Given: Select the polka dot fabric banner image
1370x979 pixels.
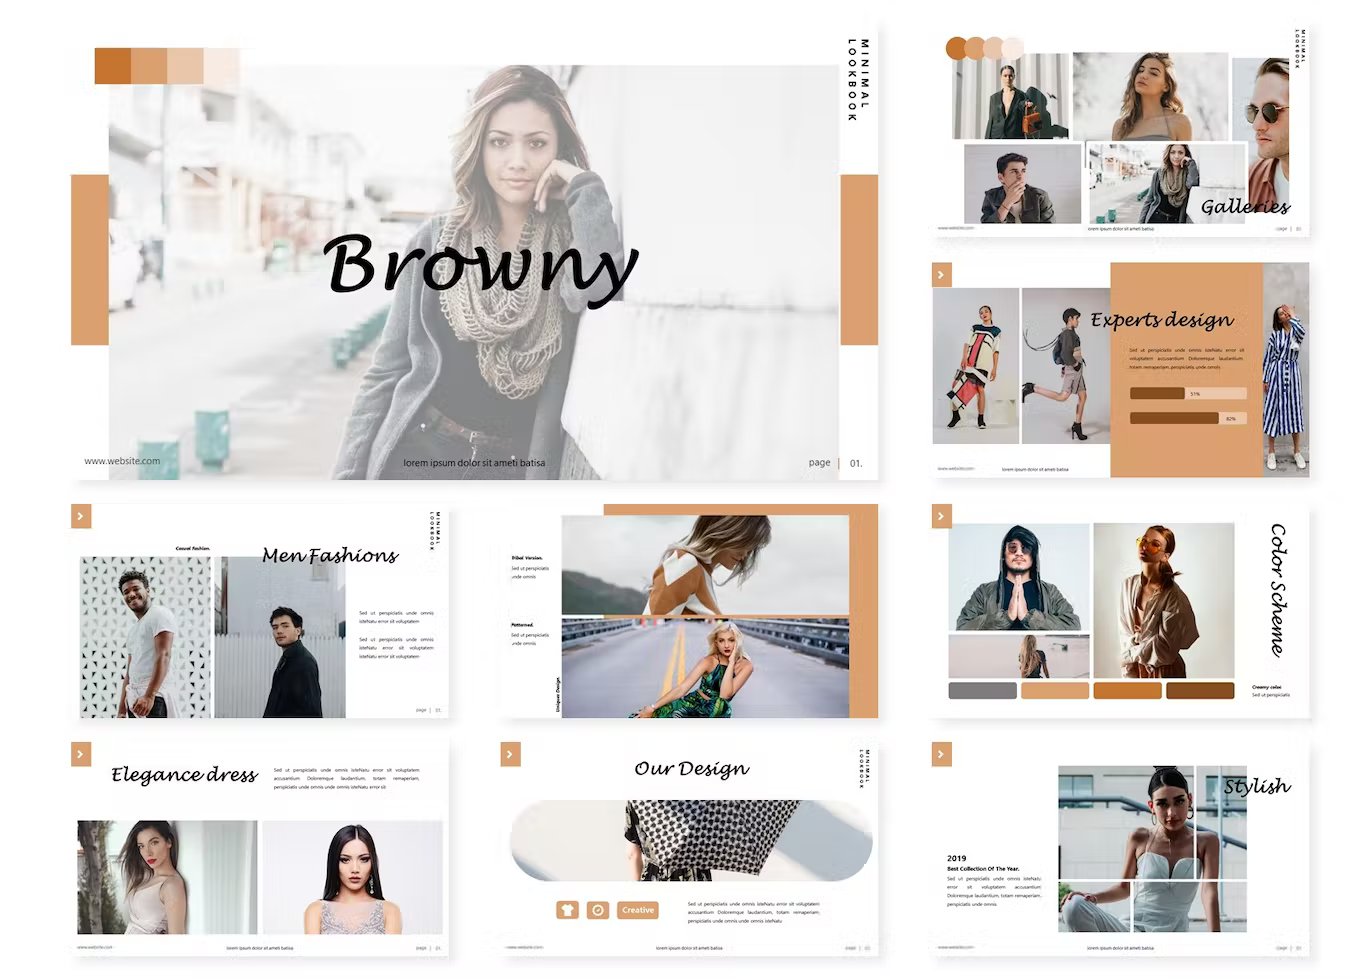Looking at the screenshot, I should (x=691, y=840).
